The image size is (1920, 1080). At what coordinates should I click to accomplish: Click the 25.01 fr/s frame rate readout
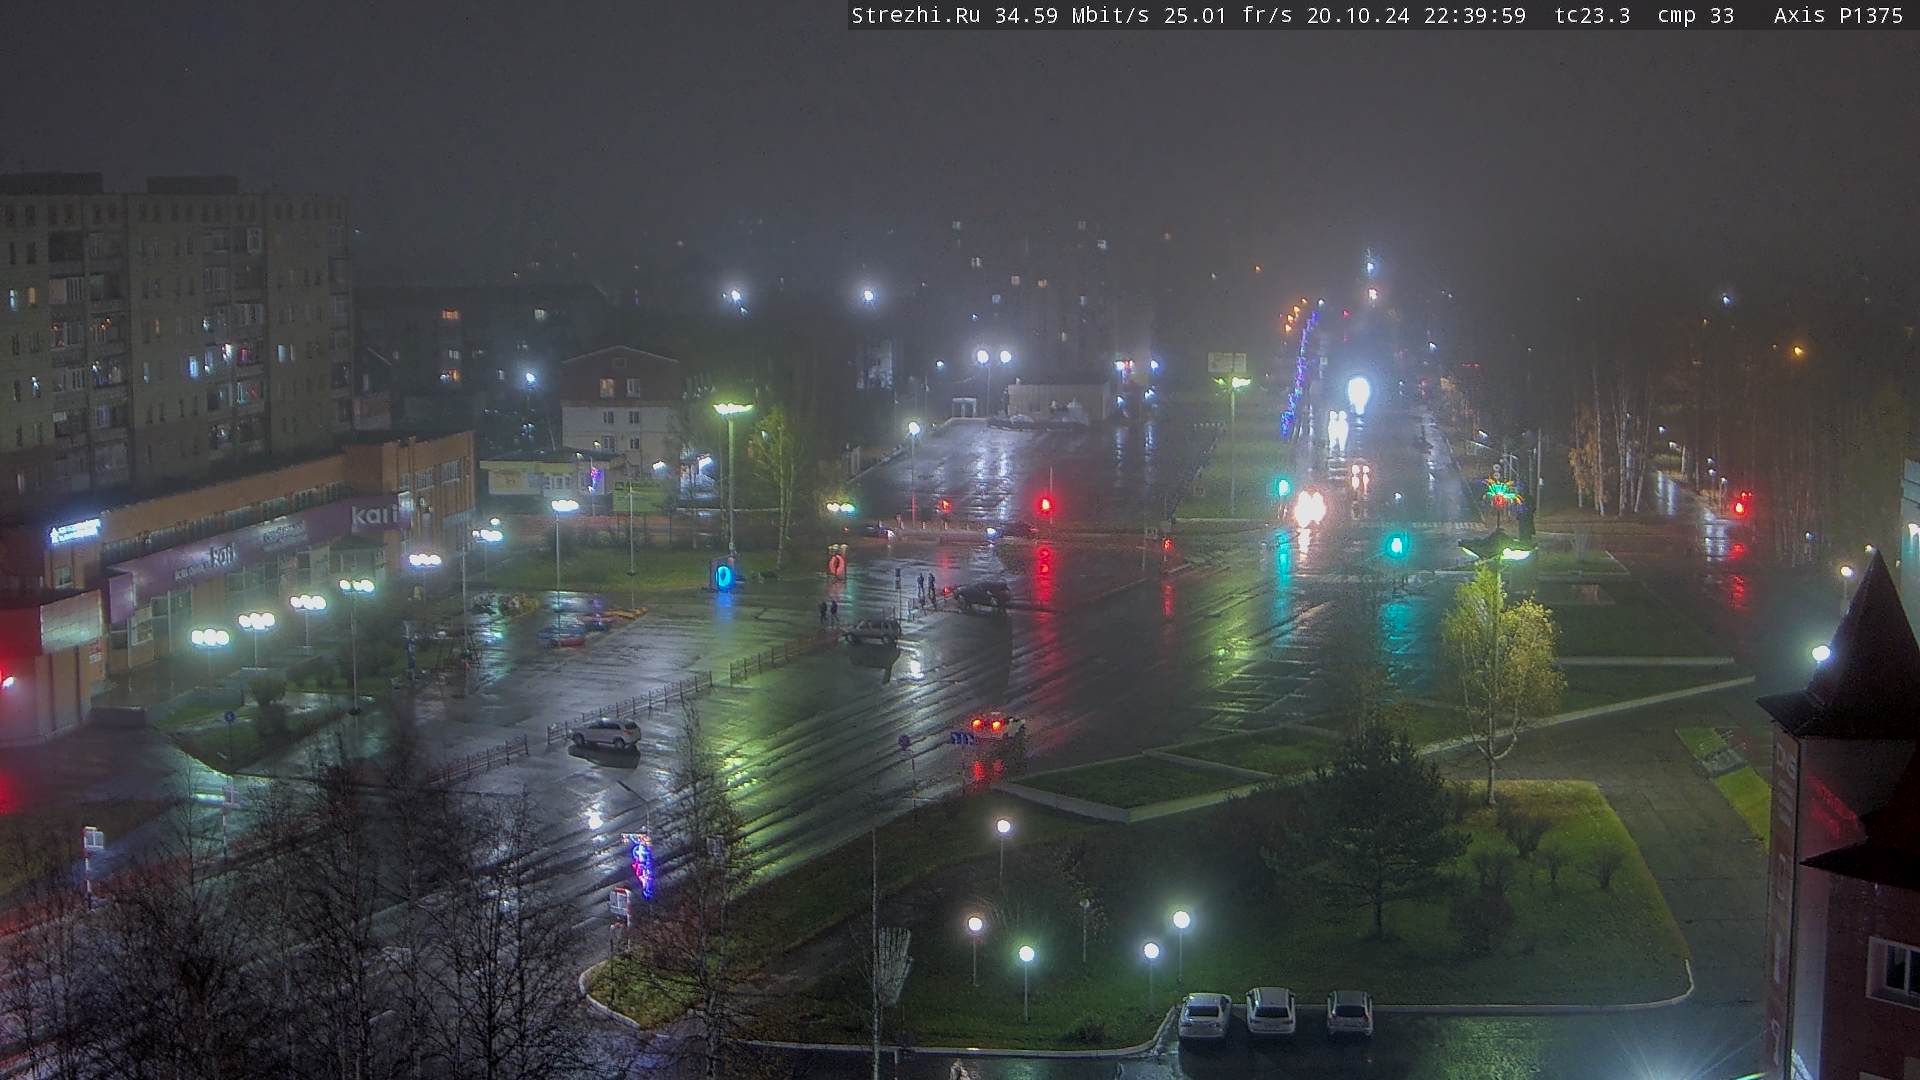[1228, 15]
